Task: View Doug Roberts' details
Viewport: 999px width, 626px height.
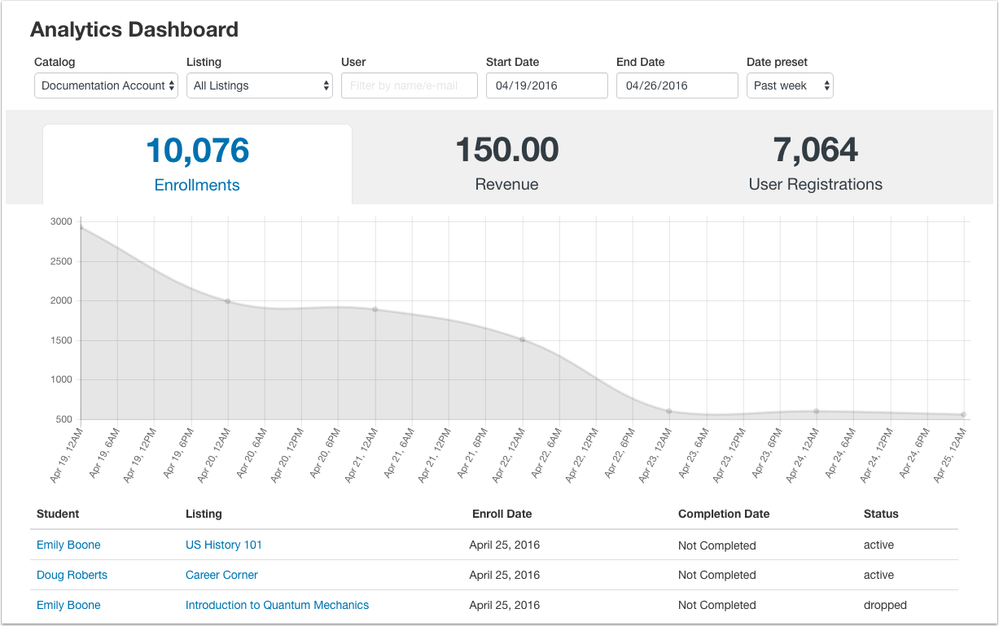Action: point(72,575)
